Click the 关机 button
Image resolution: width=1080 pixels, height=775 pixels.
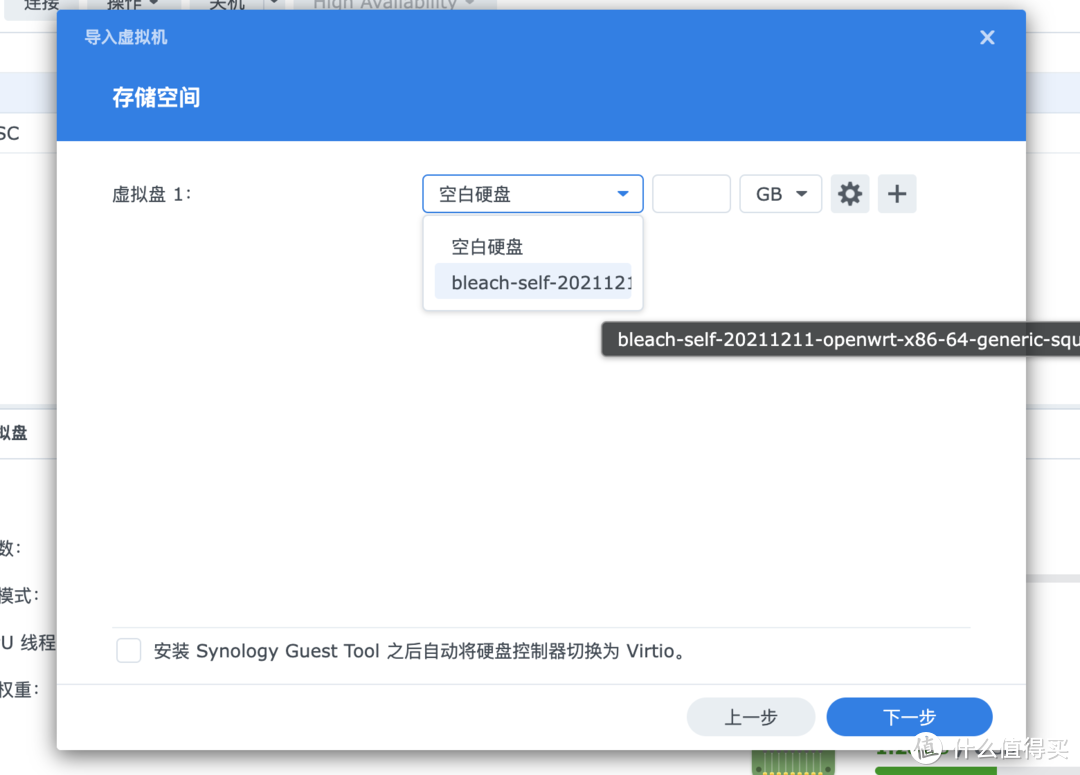226,4
